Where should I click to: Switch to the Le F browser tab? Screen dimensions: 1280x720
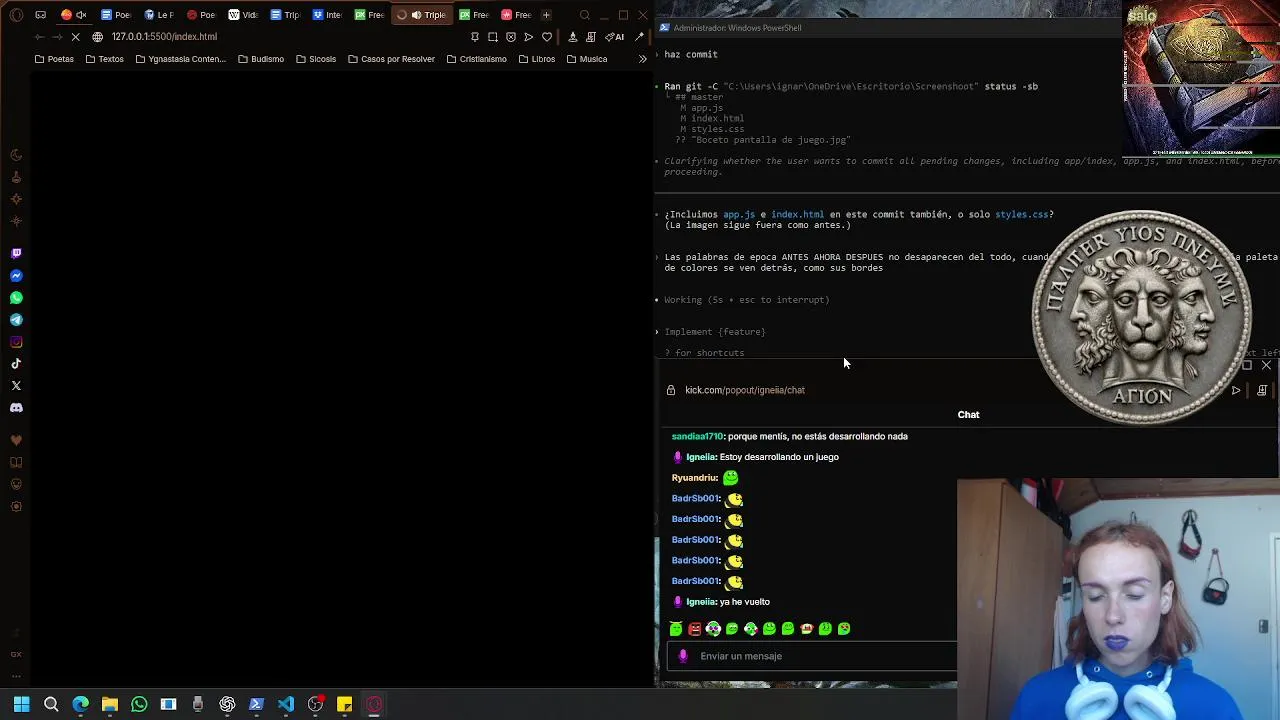pos(158,15)
